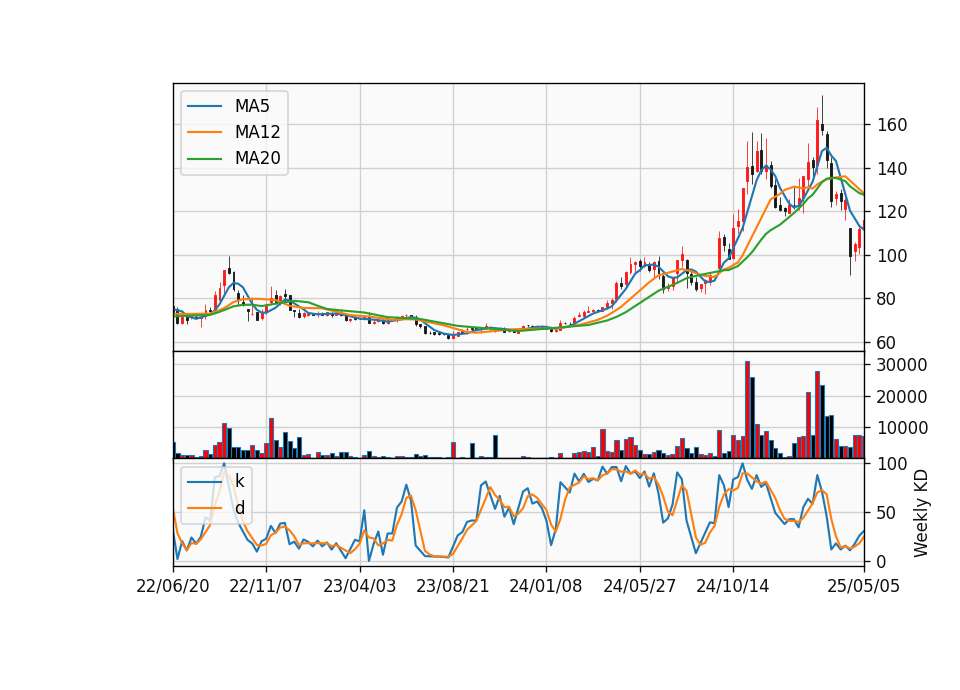960x690 pixels.
Task: Click the 140 price axis label
Action: pos(892,168)
